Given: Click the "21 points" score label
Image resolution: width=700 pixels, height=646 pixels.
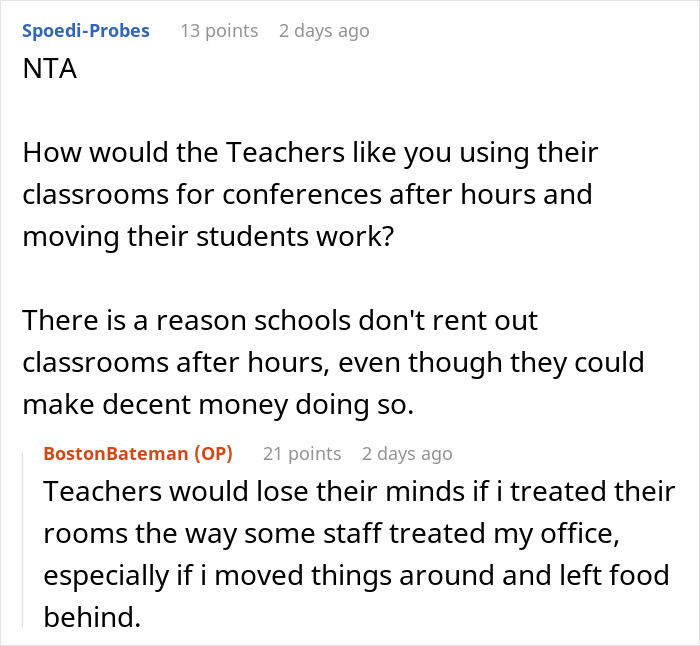Looking at the screenshot, I should 302,454.
